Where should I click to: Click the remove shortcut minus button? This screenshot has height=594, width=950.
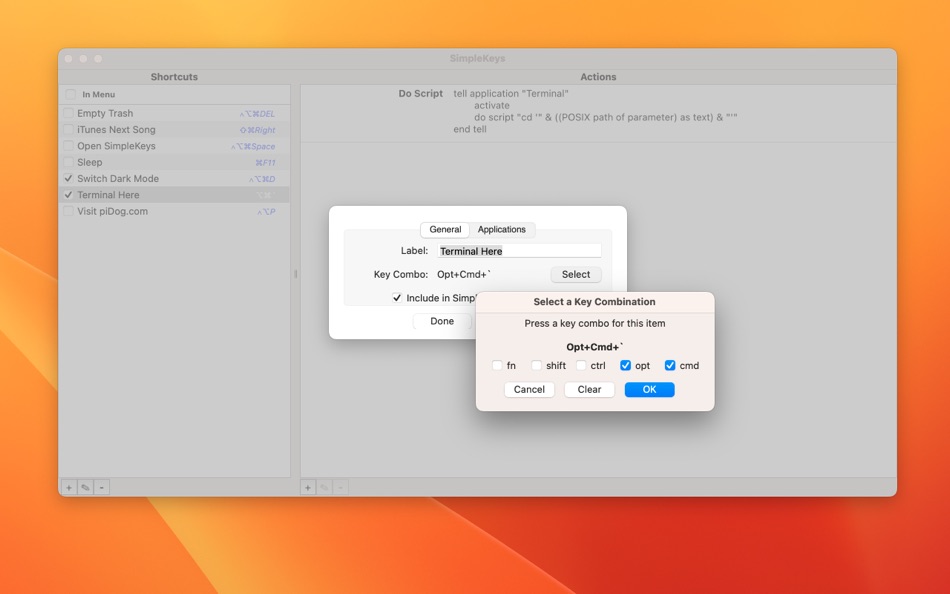pos(102,487)
